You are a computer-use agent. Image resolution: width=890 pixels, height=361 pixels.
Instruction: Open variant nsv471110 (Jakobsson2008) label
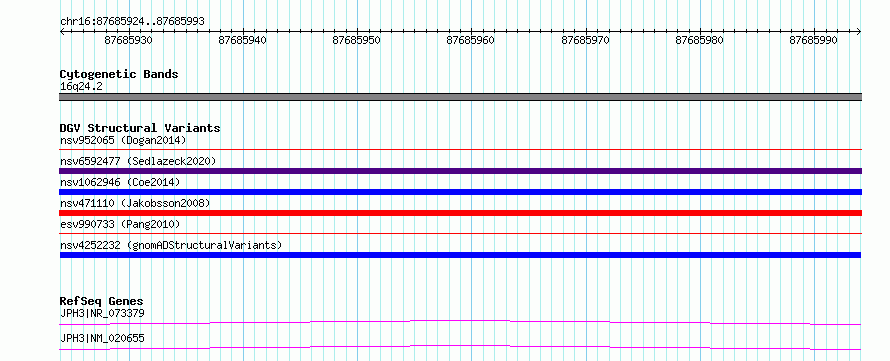(135, 203)
